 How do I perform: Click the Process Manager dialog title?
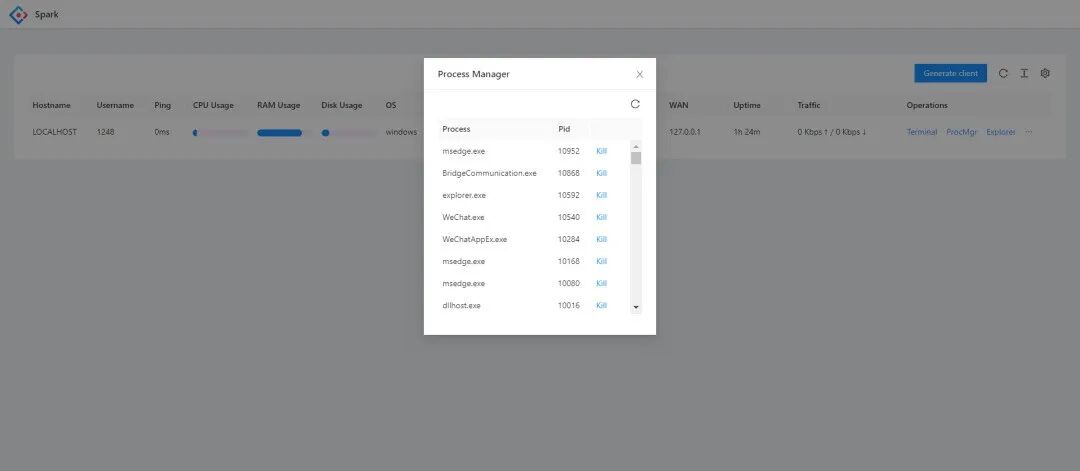(474, 74)
